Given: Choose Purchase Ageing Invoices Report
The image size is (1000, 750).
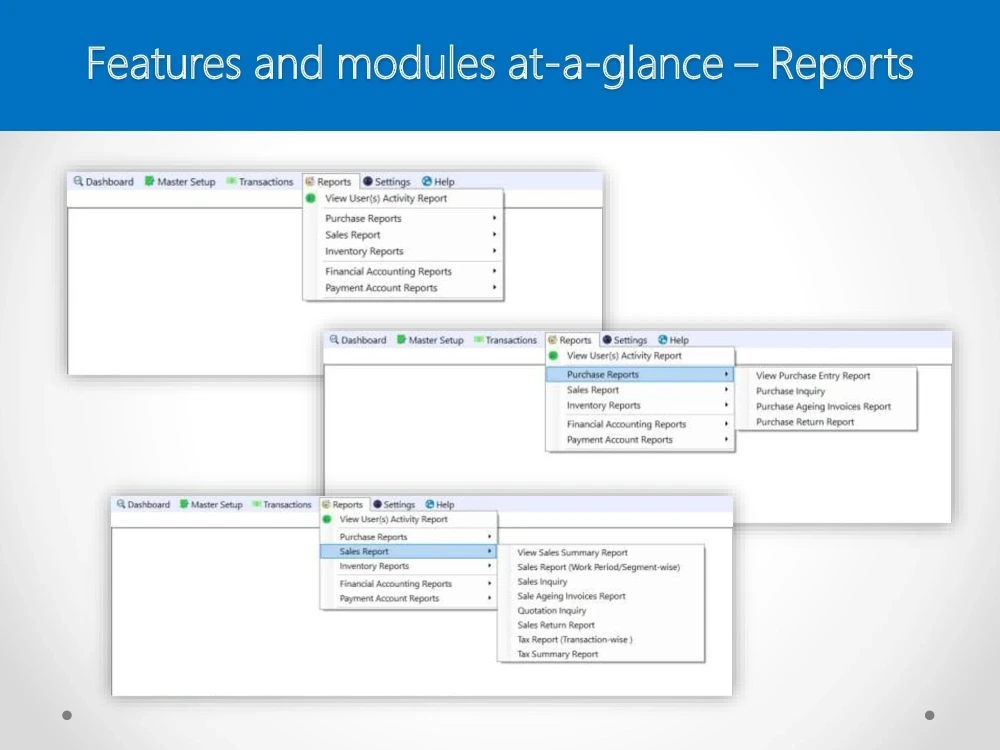Looking at the screenshot, I should pyautogui.click(x=823, y=406).
